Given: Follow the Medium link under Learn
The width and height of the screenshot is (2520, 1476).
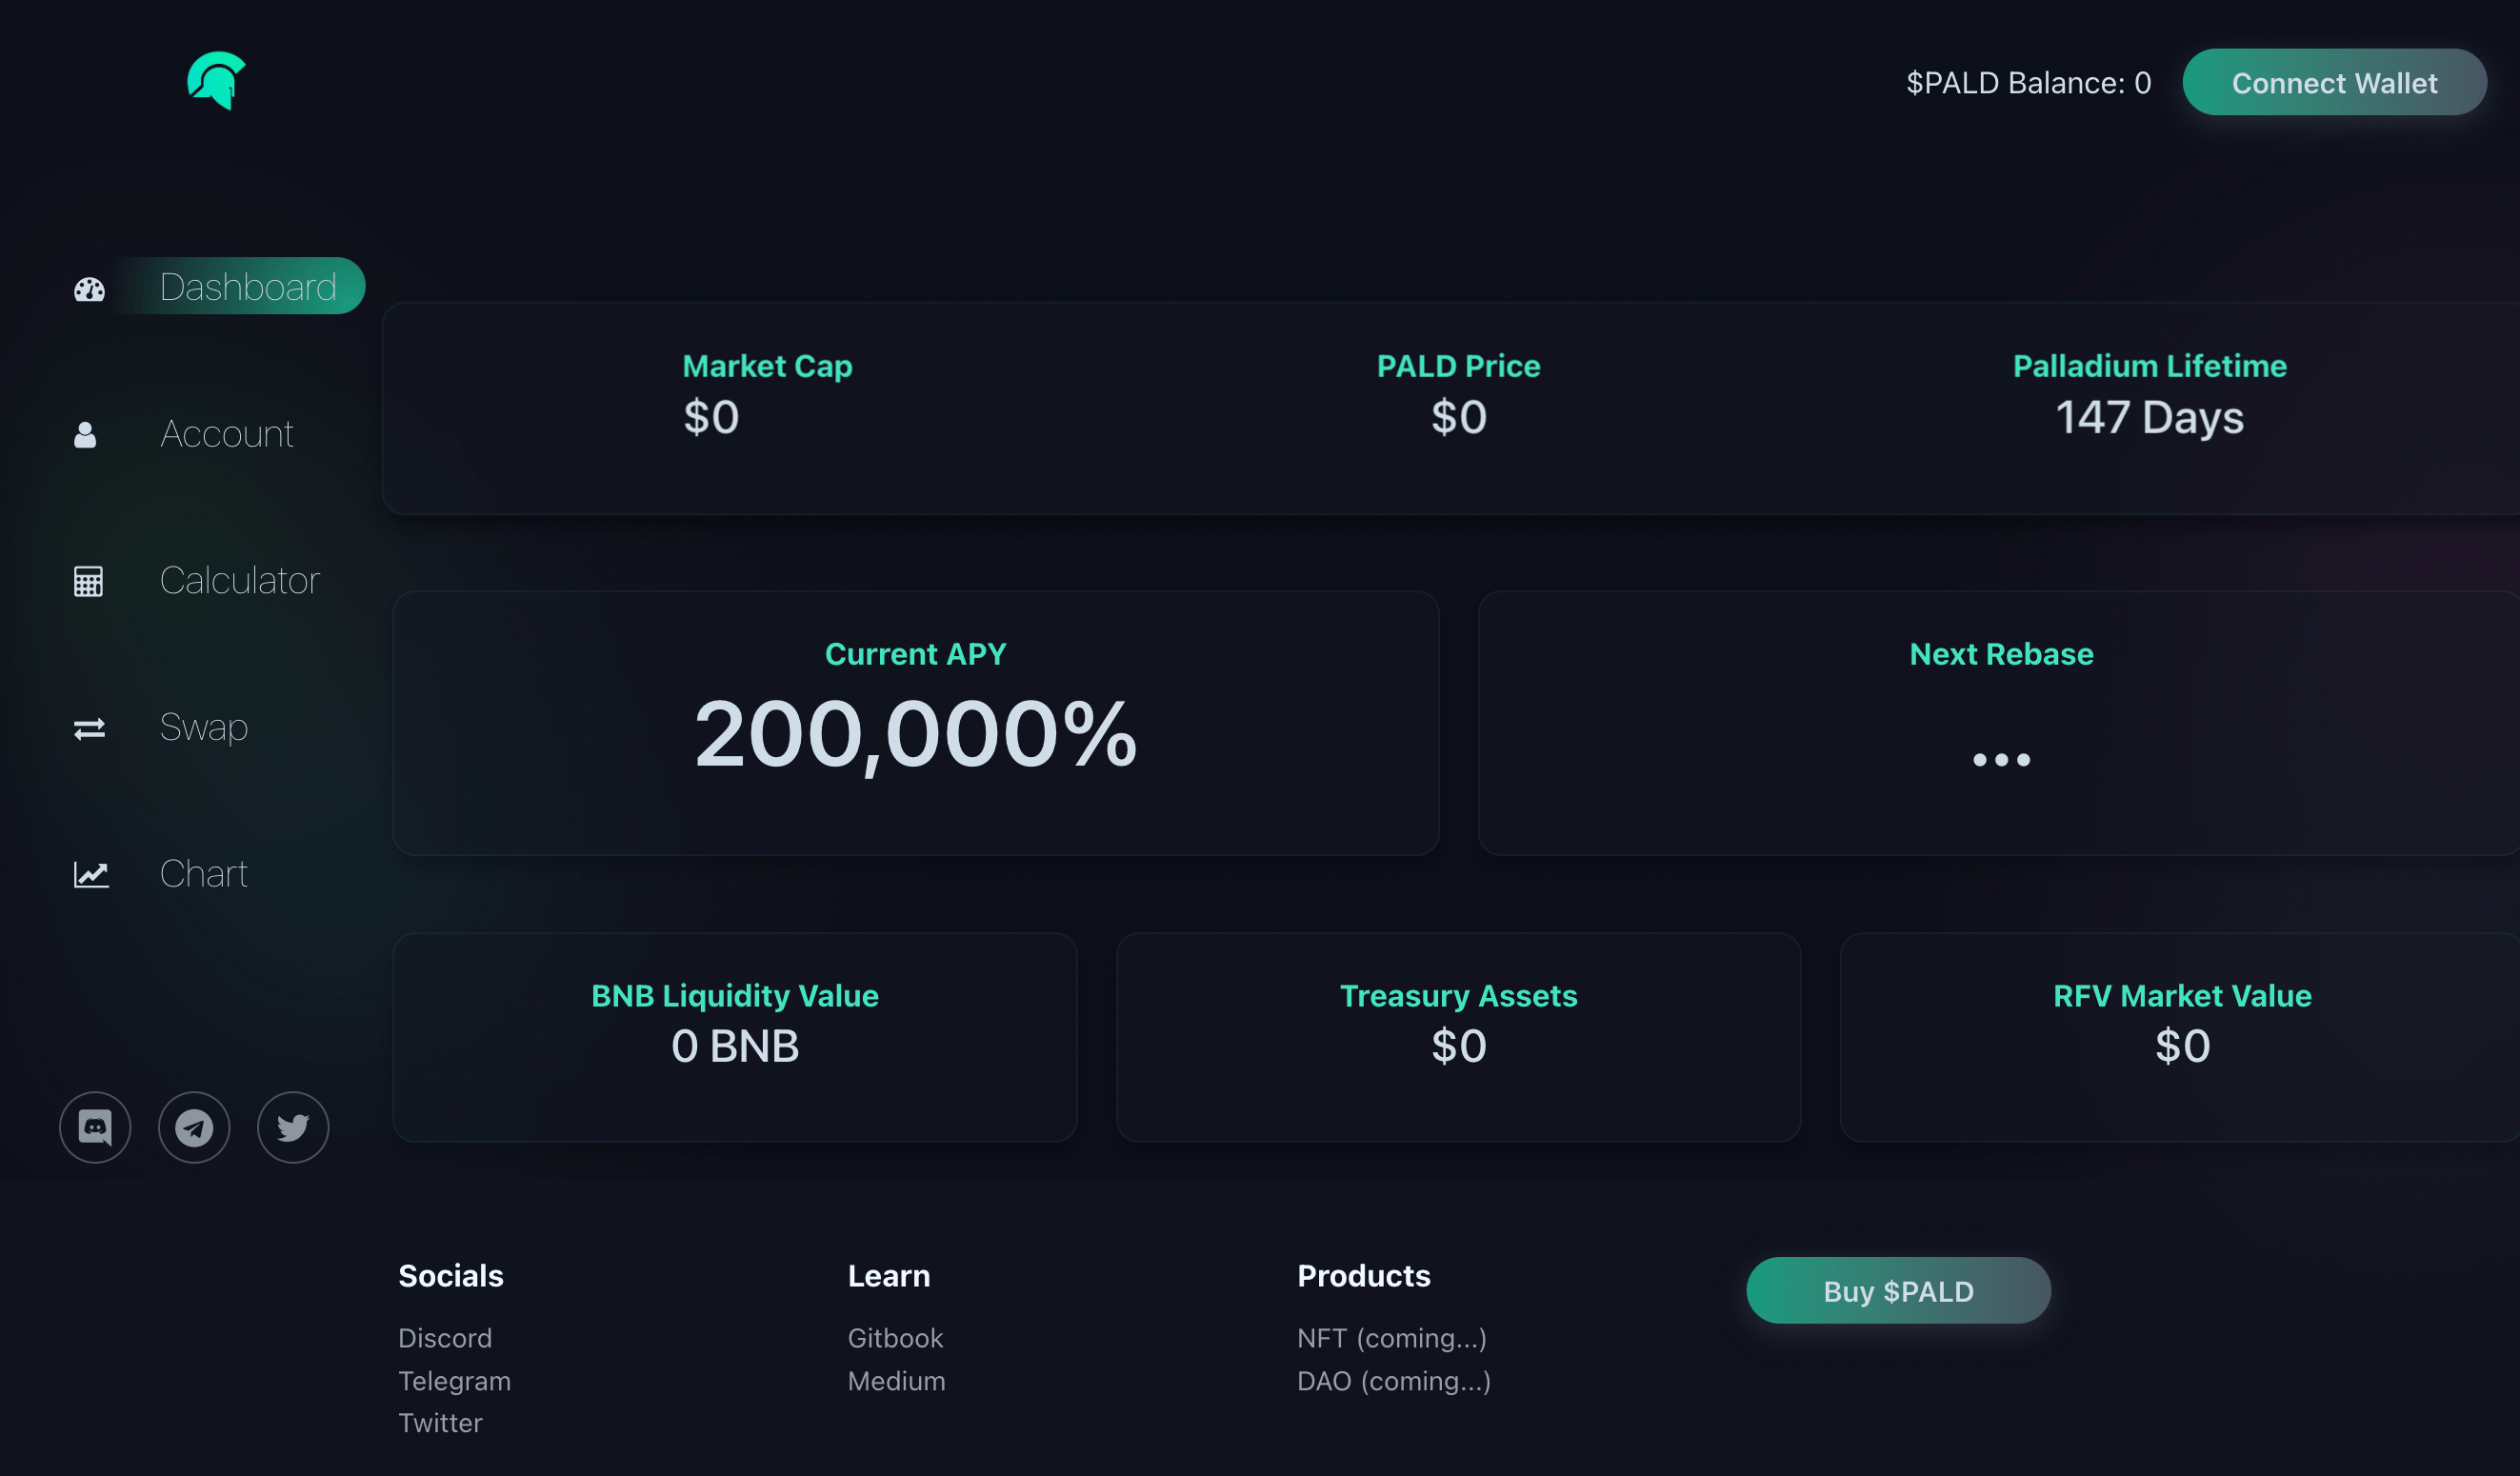Looking at the screenshot, I should [896, 1381].
